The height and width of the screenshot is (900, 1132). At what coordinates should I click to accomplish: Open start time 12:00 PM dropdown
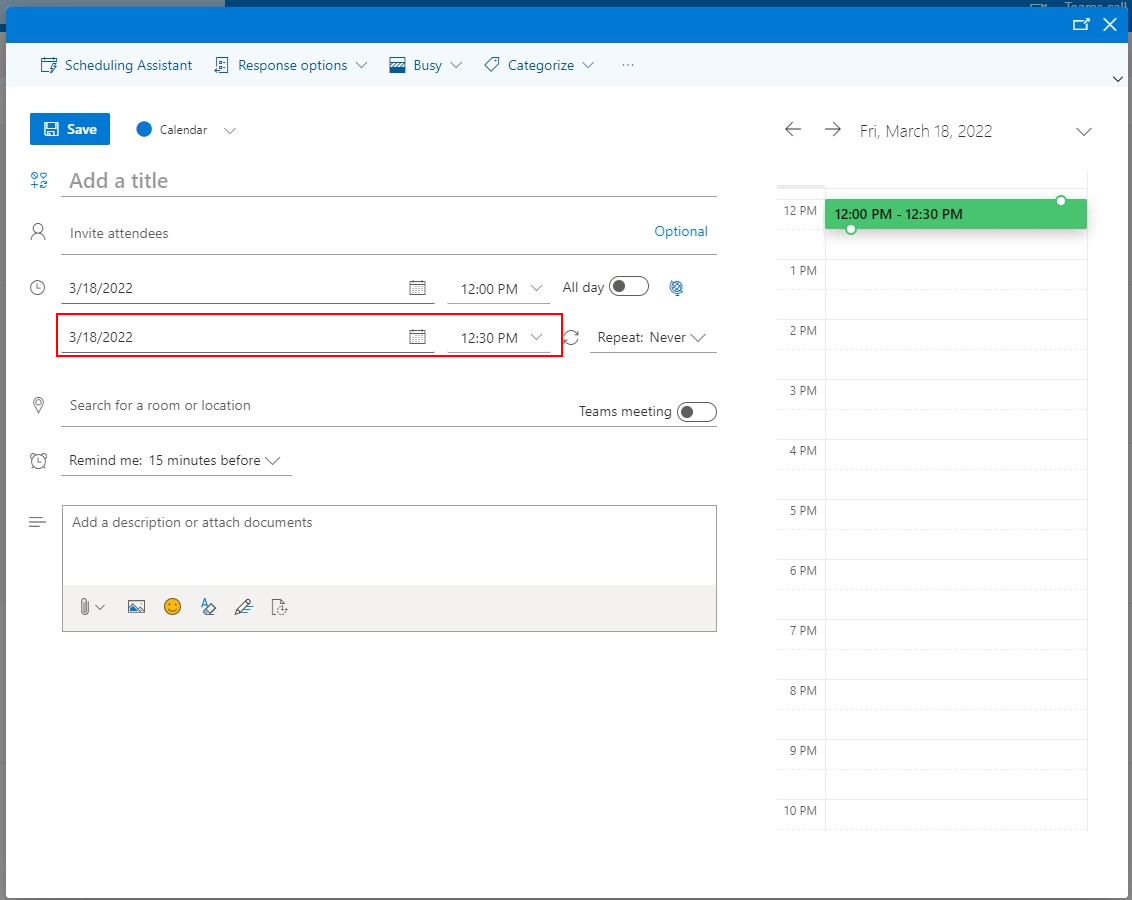[498, 289]
